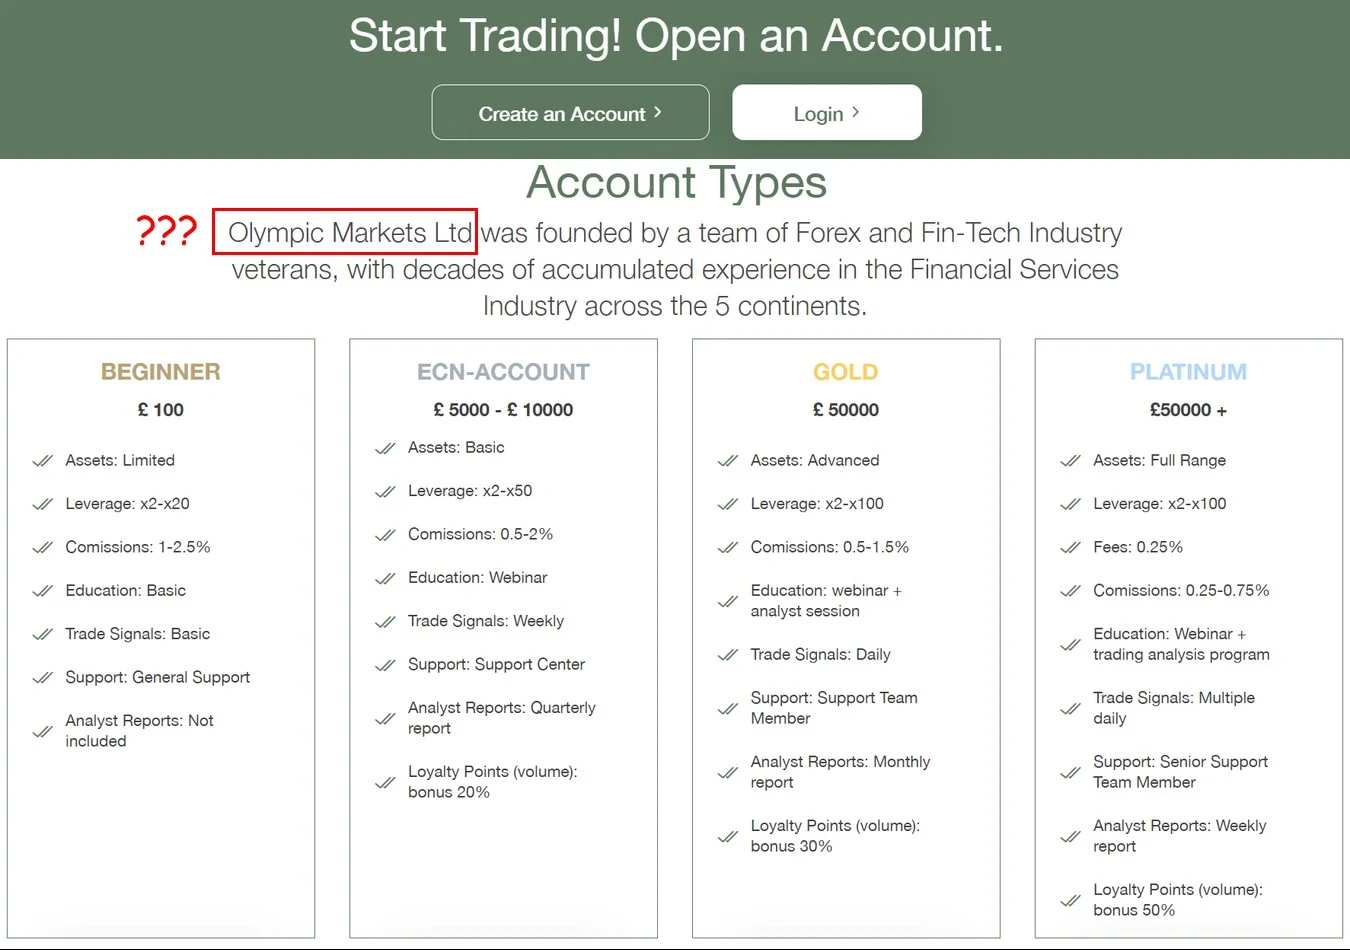The height and width of the screenshot is (950, 1350).
Task: Open the Login button
Action: point(827,112)
